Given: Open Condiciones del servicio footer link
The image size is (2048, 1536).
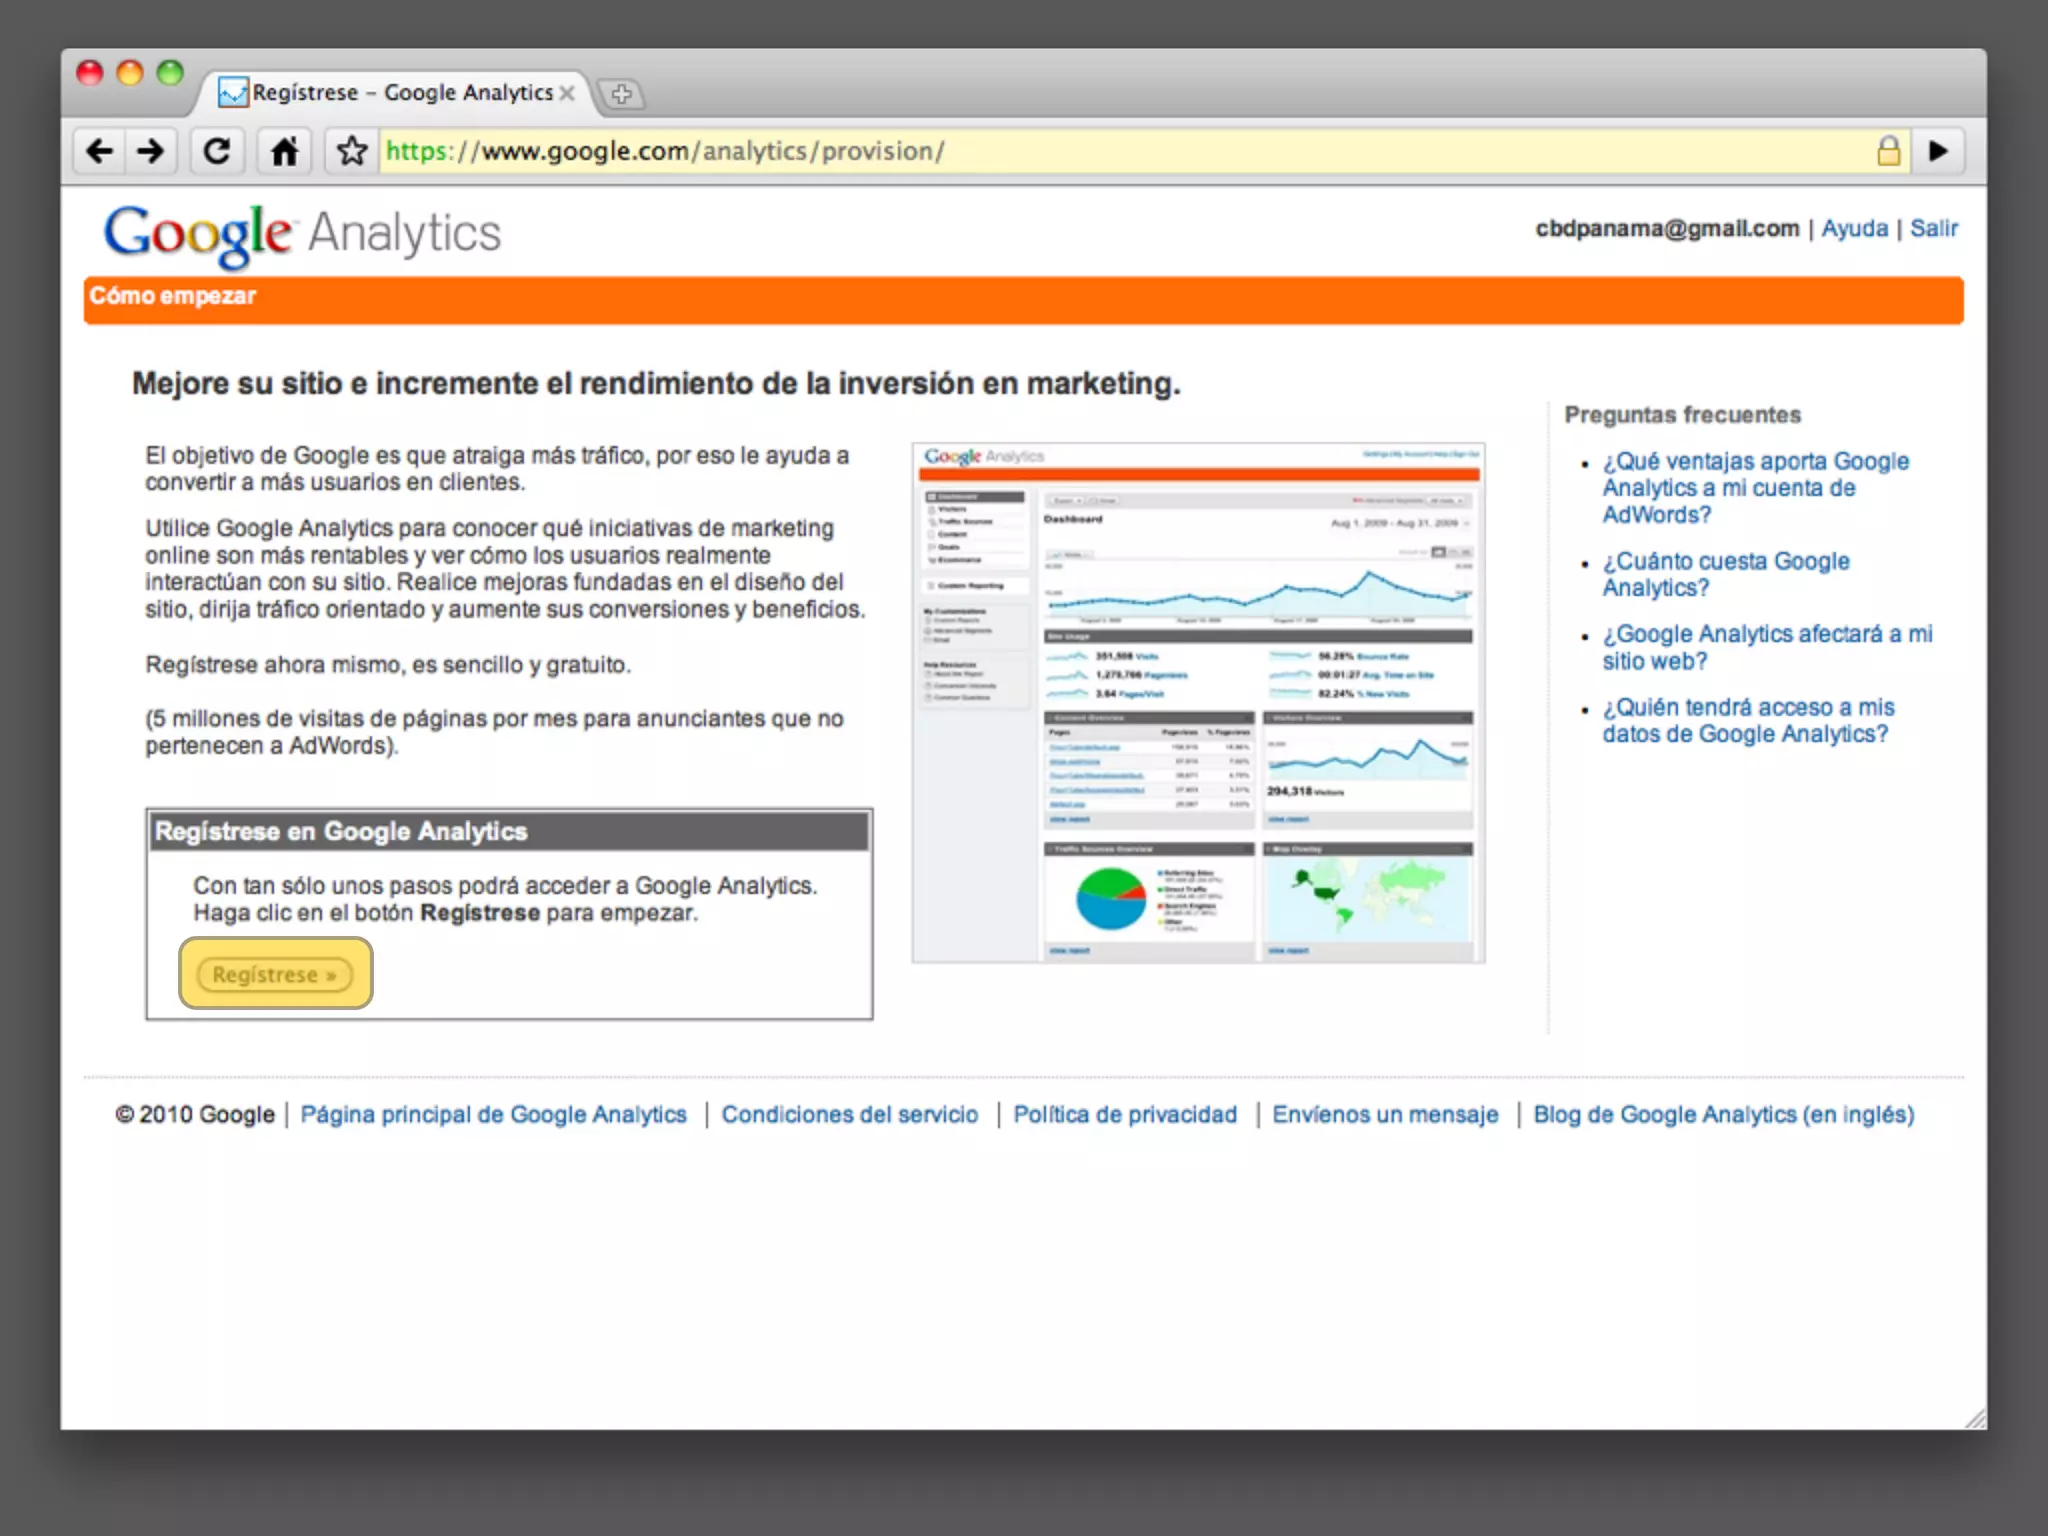Looking at the screenshot, I should [849, 1114].
